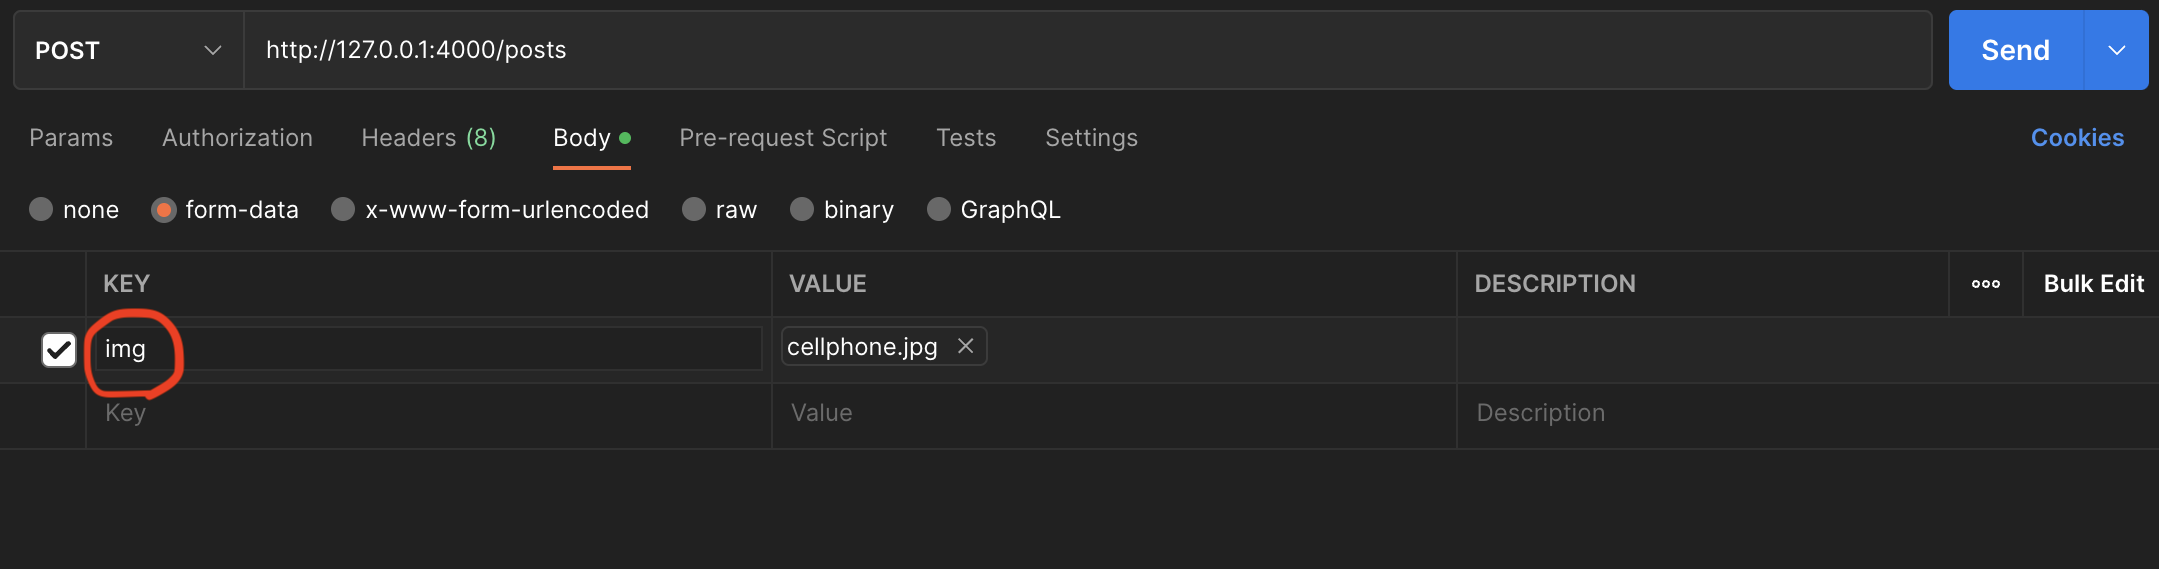
Task: Open the Cookies link
Action: point(2077,138)
